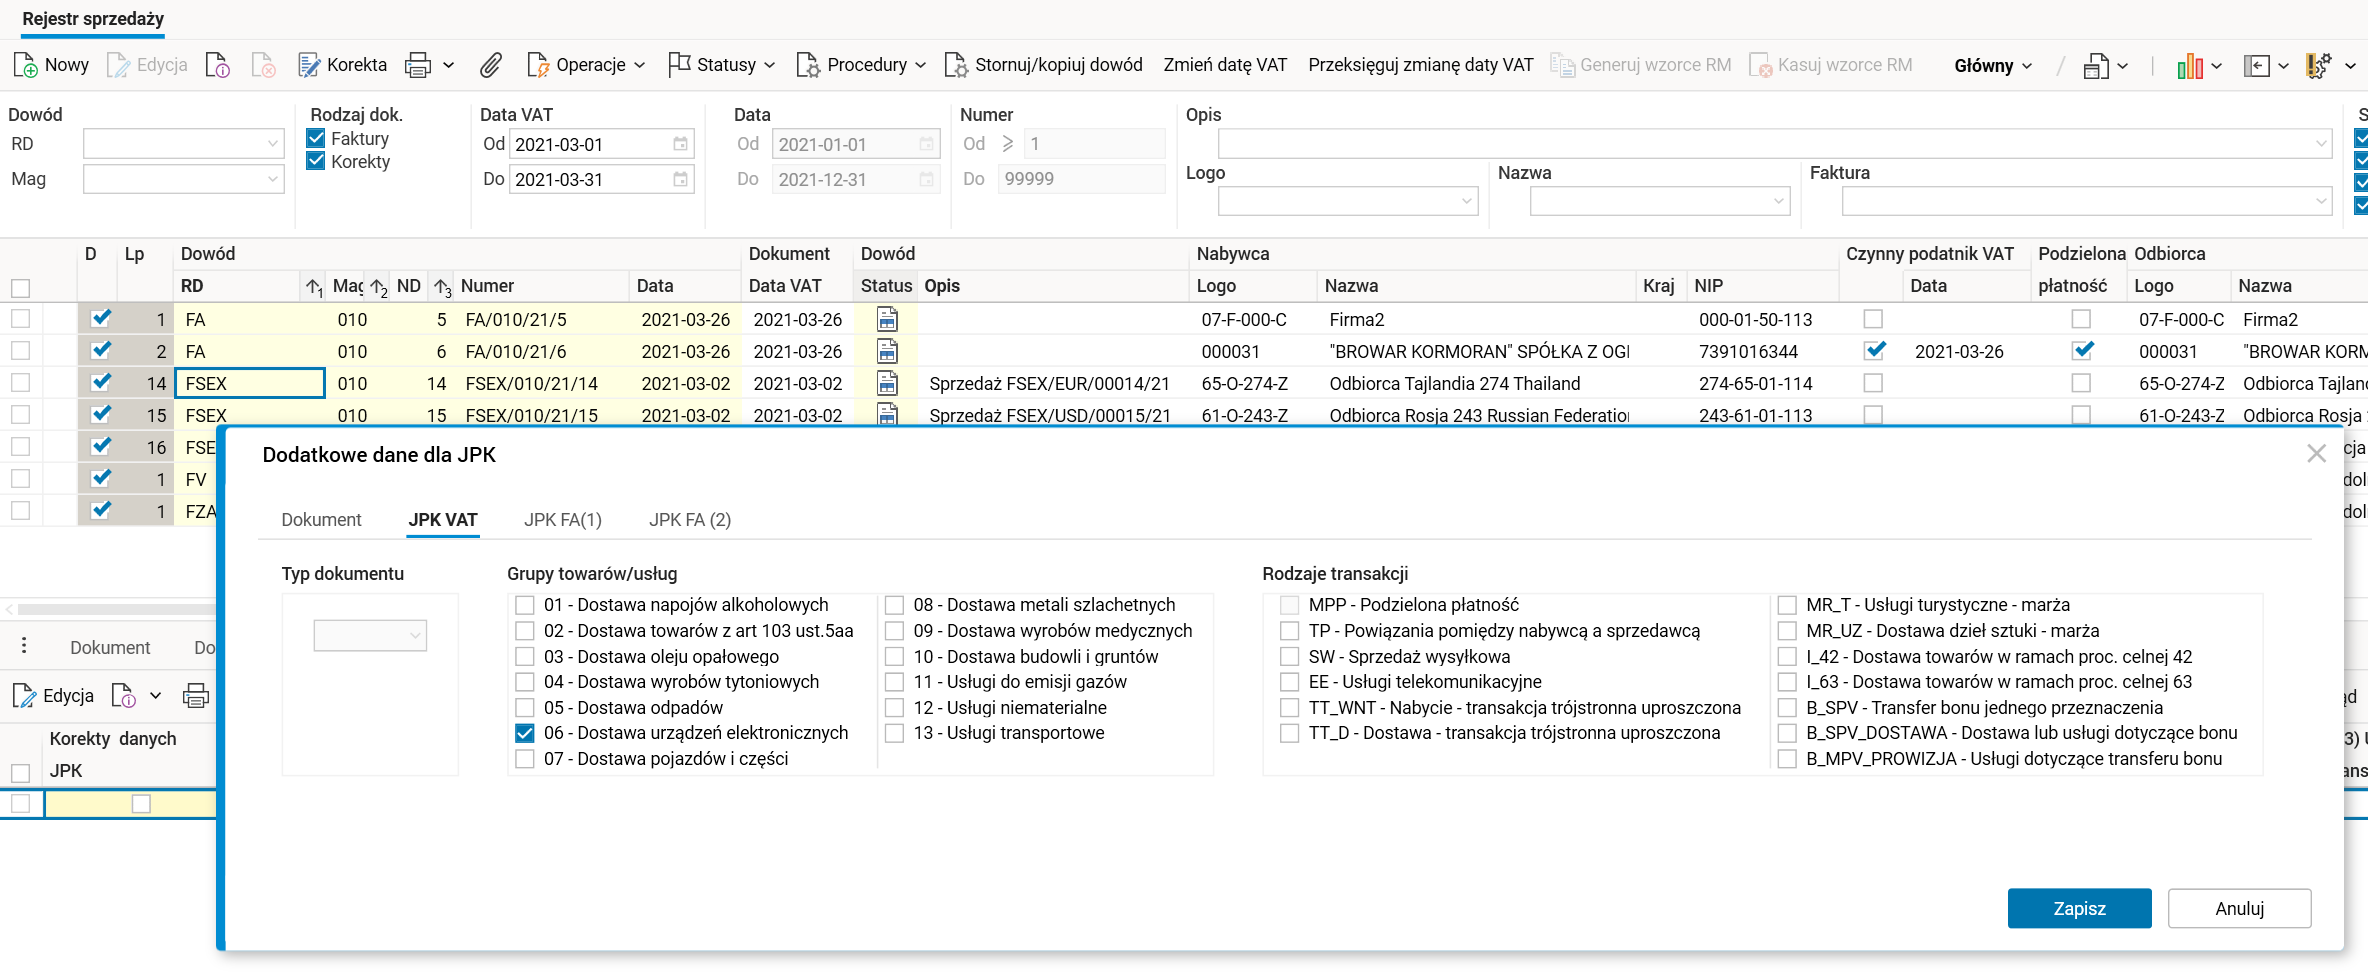Enable 01 - Dostawa napojów alkoholowych checkbox
This screenshot has height=980, width=2368.
pyautogui.click(x=525, y=605)
